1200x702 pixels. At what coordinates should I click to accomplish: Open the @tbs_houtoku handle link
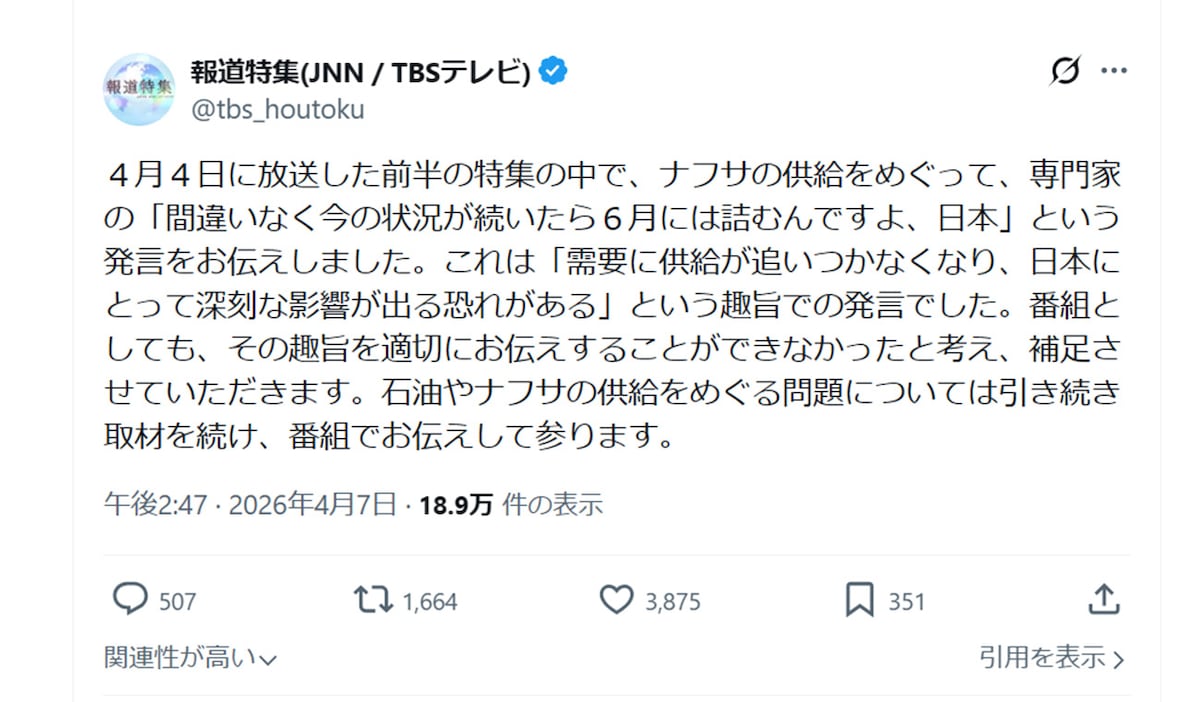pyautogui.click(x=277, y=109)
